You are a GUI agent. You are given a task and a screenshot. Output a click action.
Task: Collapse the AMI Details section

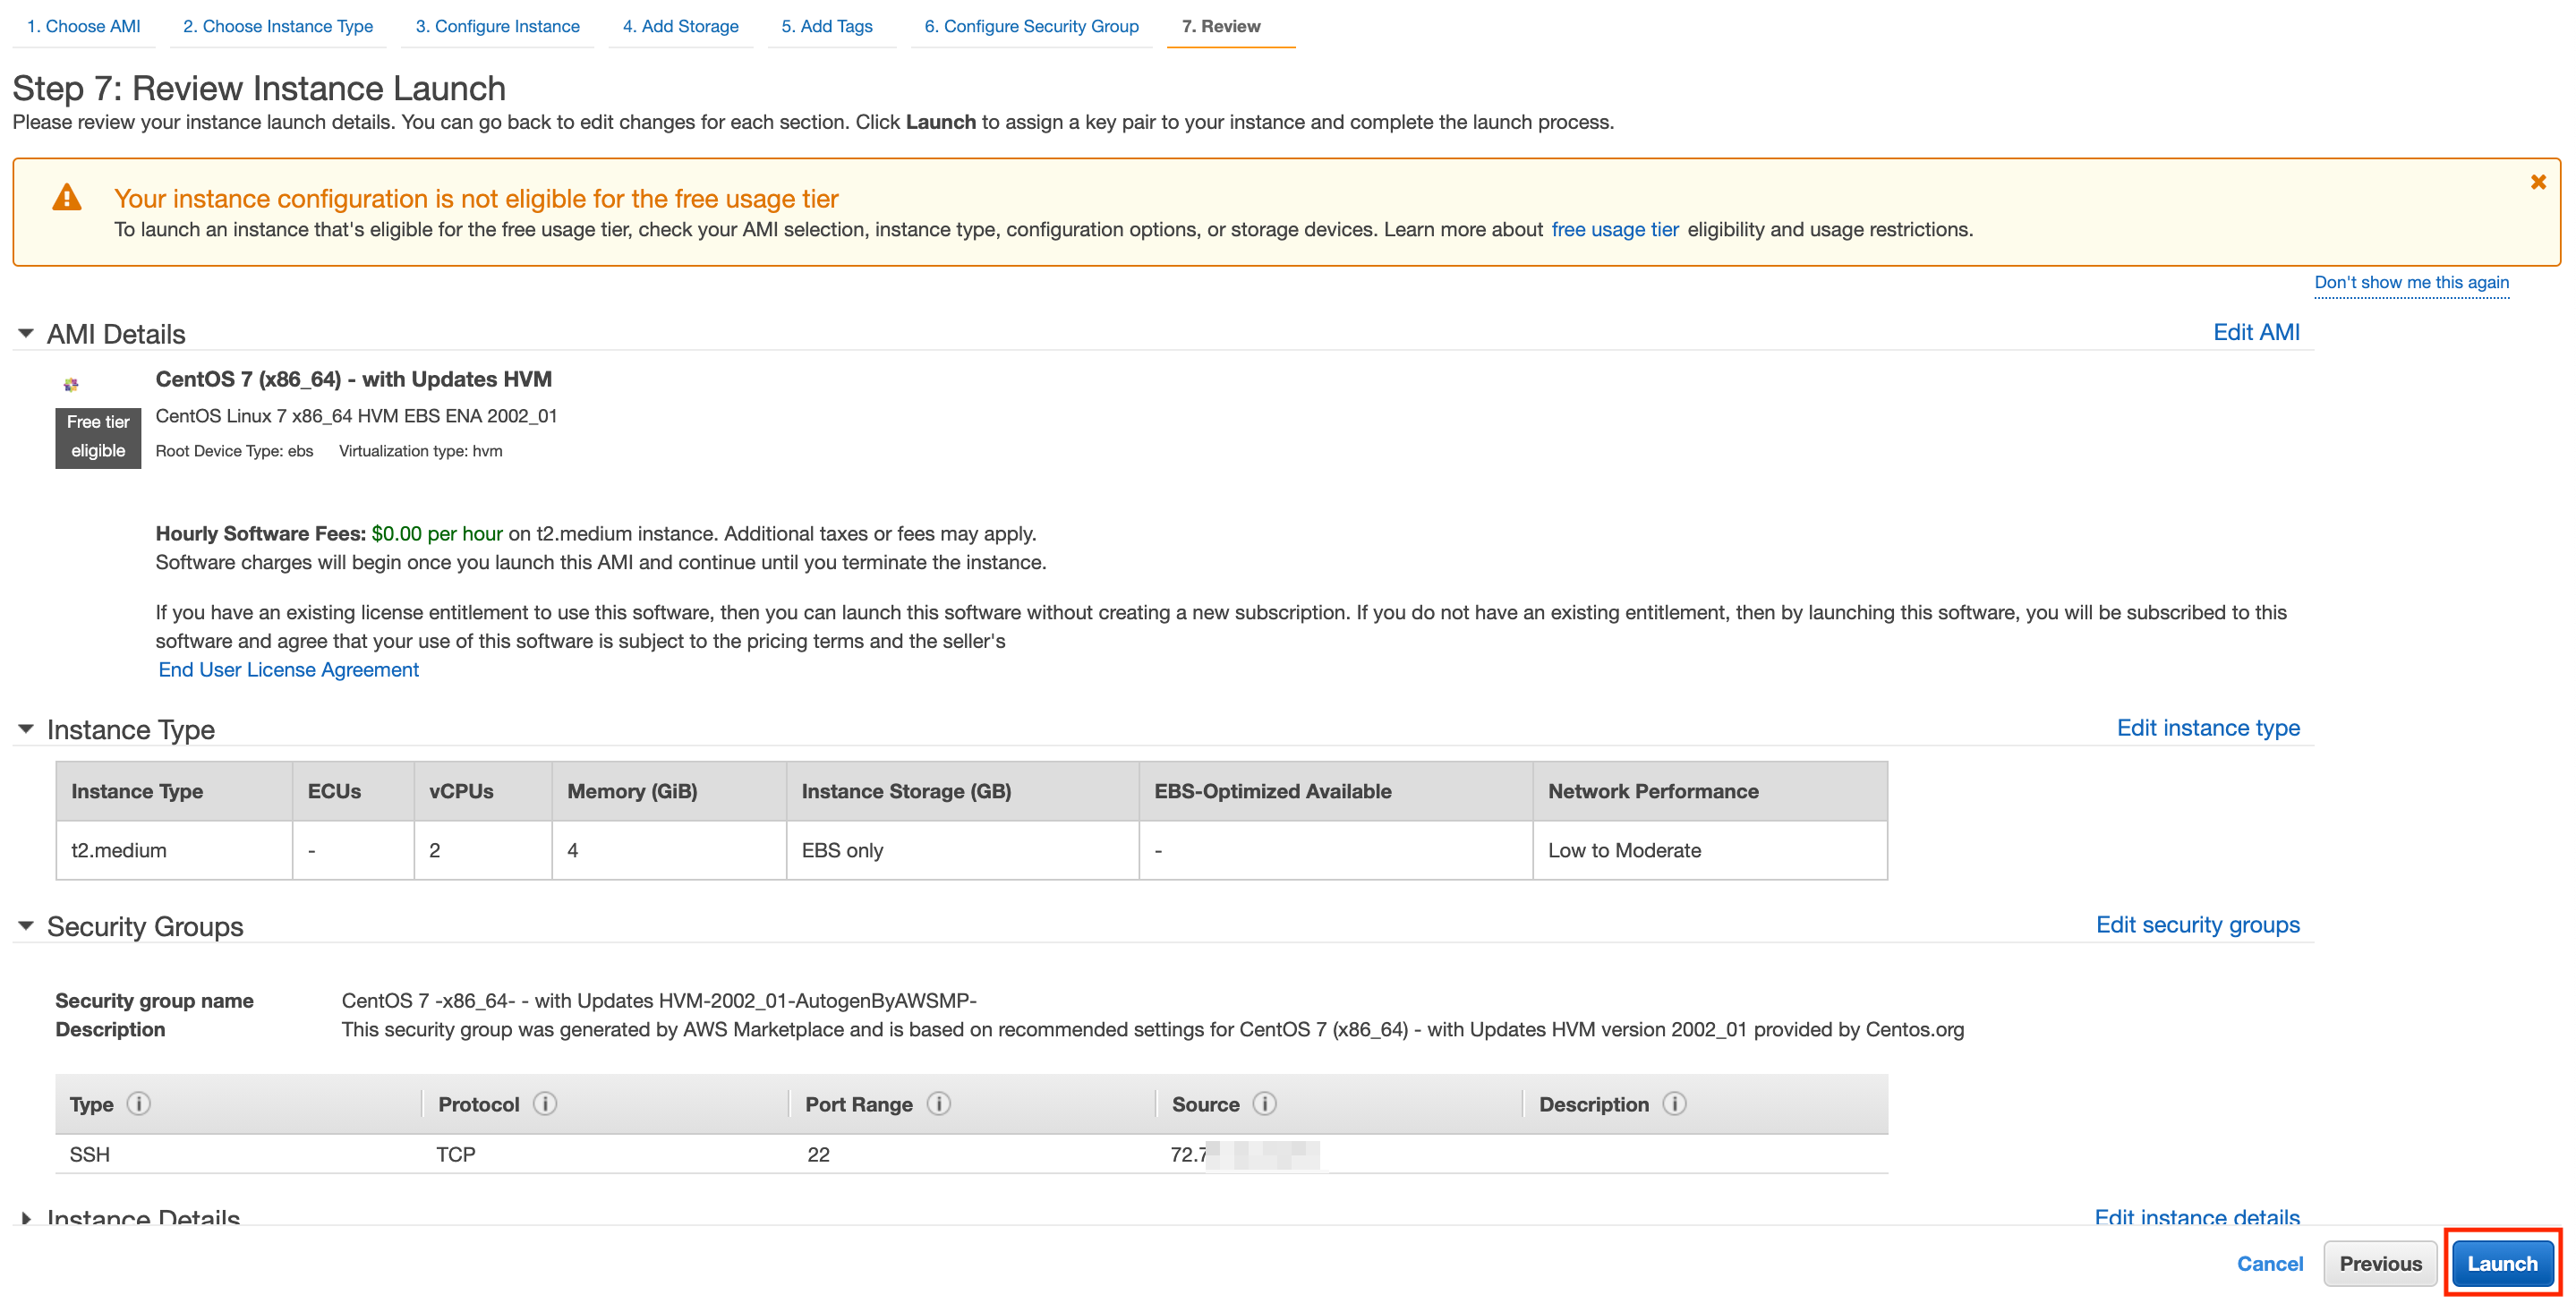coord(26,333)
